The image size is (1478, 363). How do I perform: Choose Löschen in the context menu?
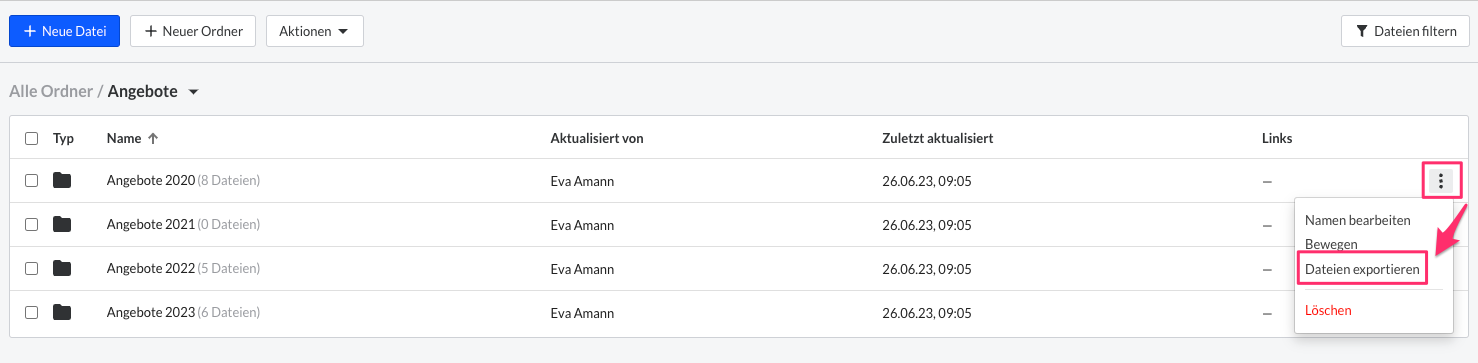(x=1328, y=311)
